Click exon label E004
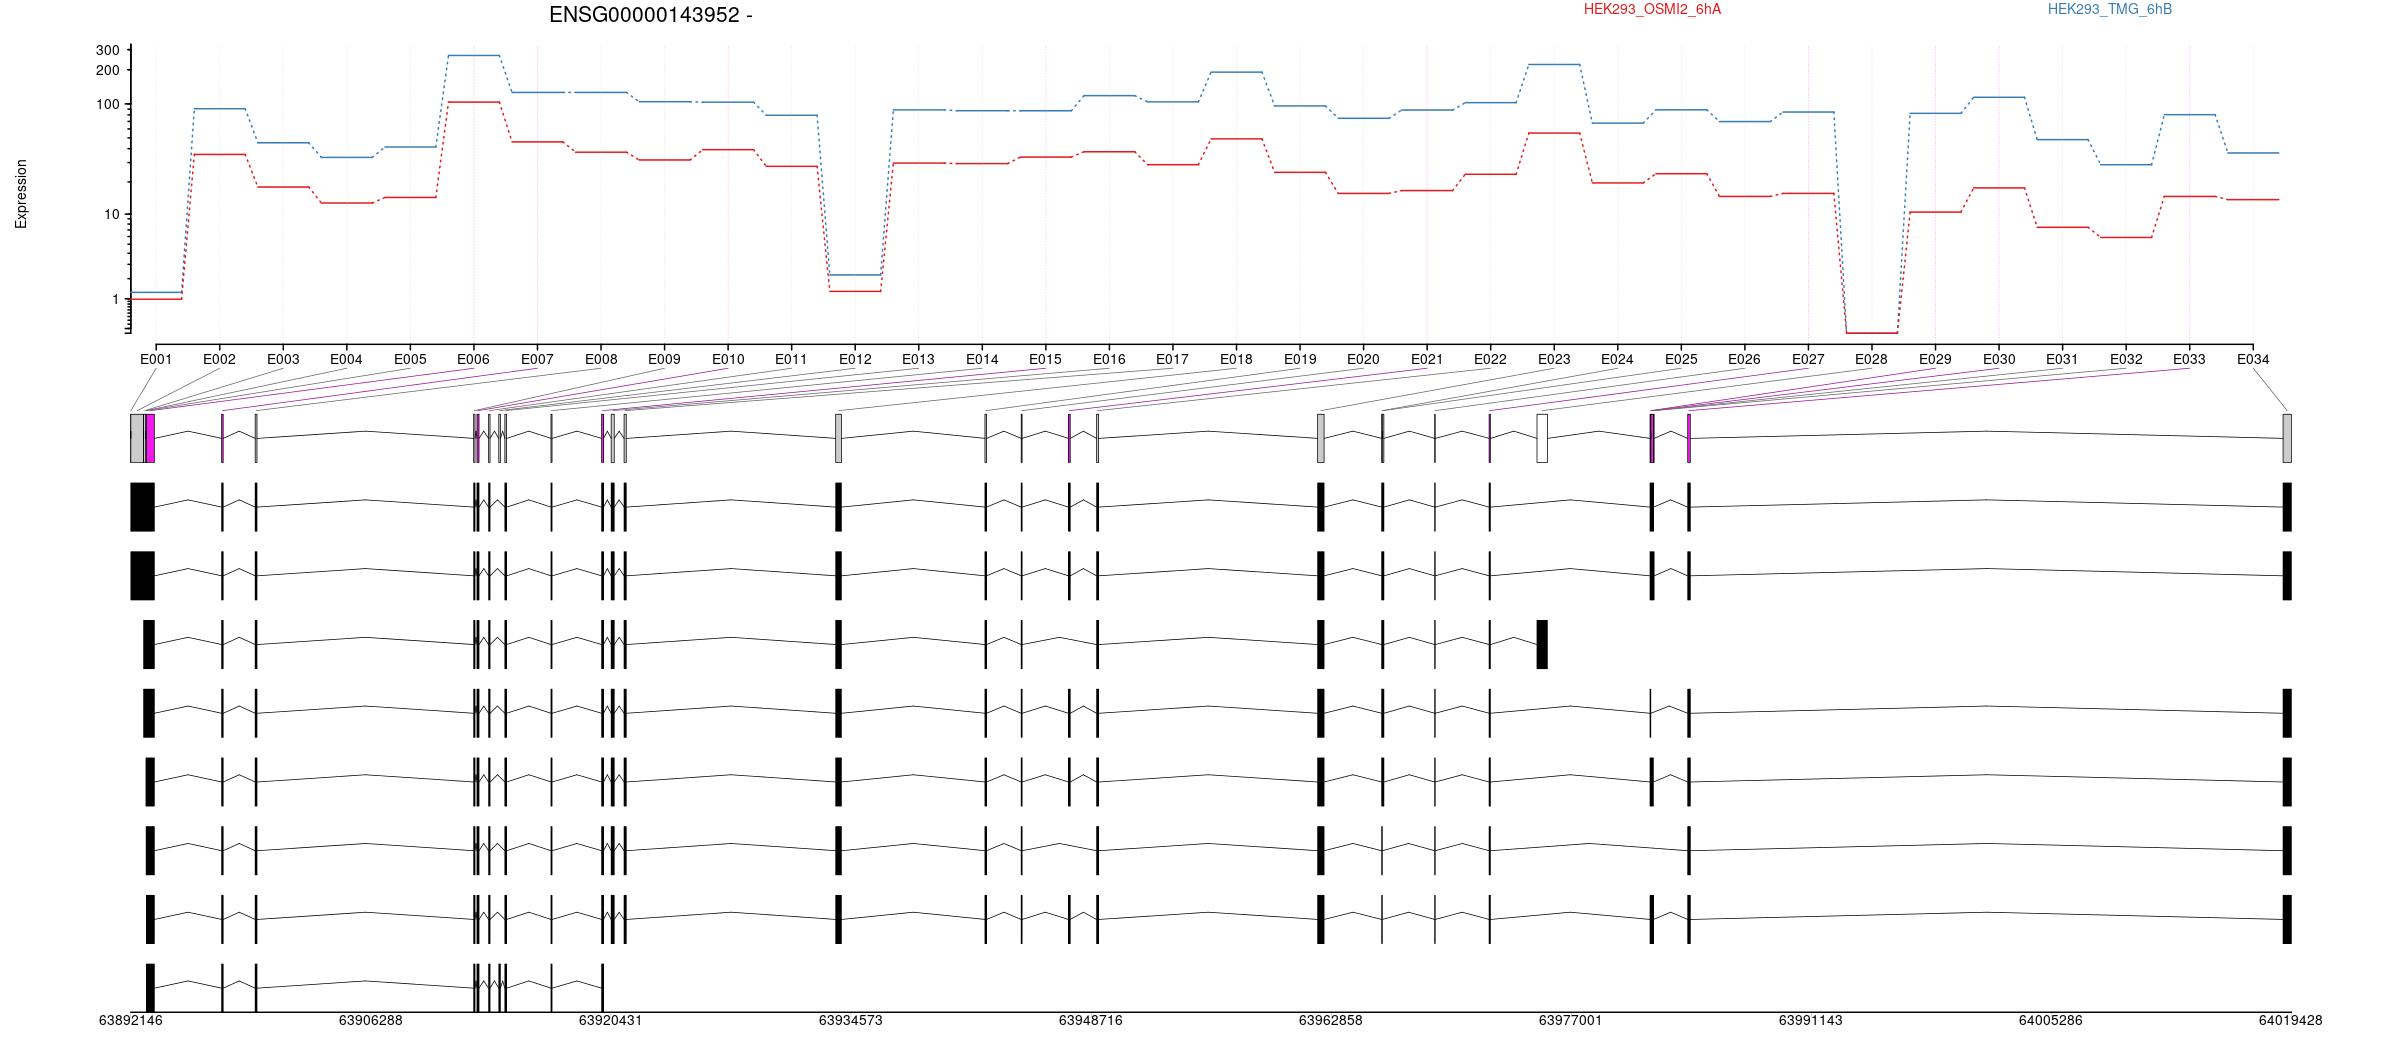The width and height of the screenshot is (2400, 1040). 346,359
